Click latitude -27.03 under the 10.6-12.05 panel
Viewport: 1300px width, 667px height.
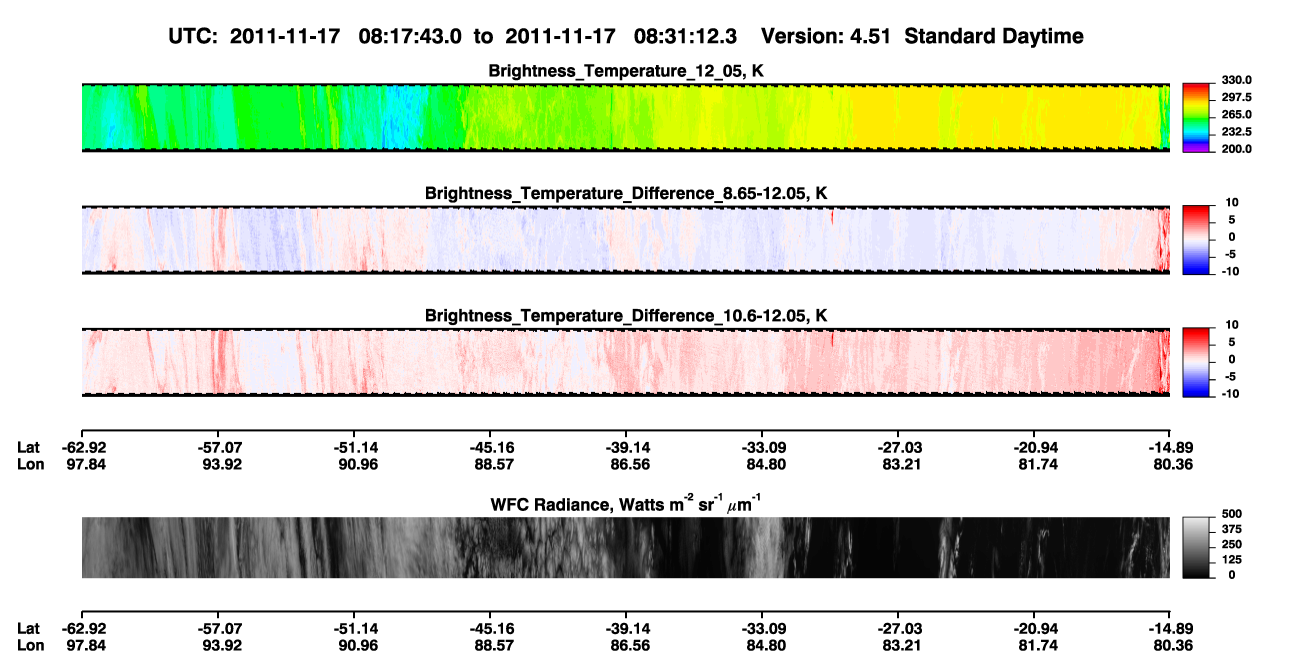[x=898, y=448]
